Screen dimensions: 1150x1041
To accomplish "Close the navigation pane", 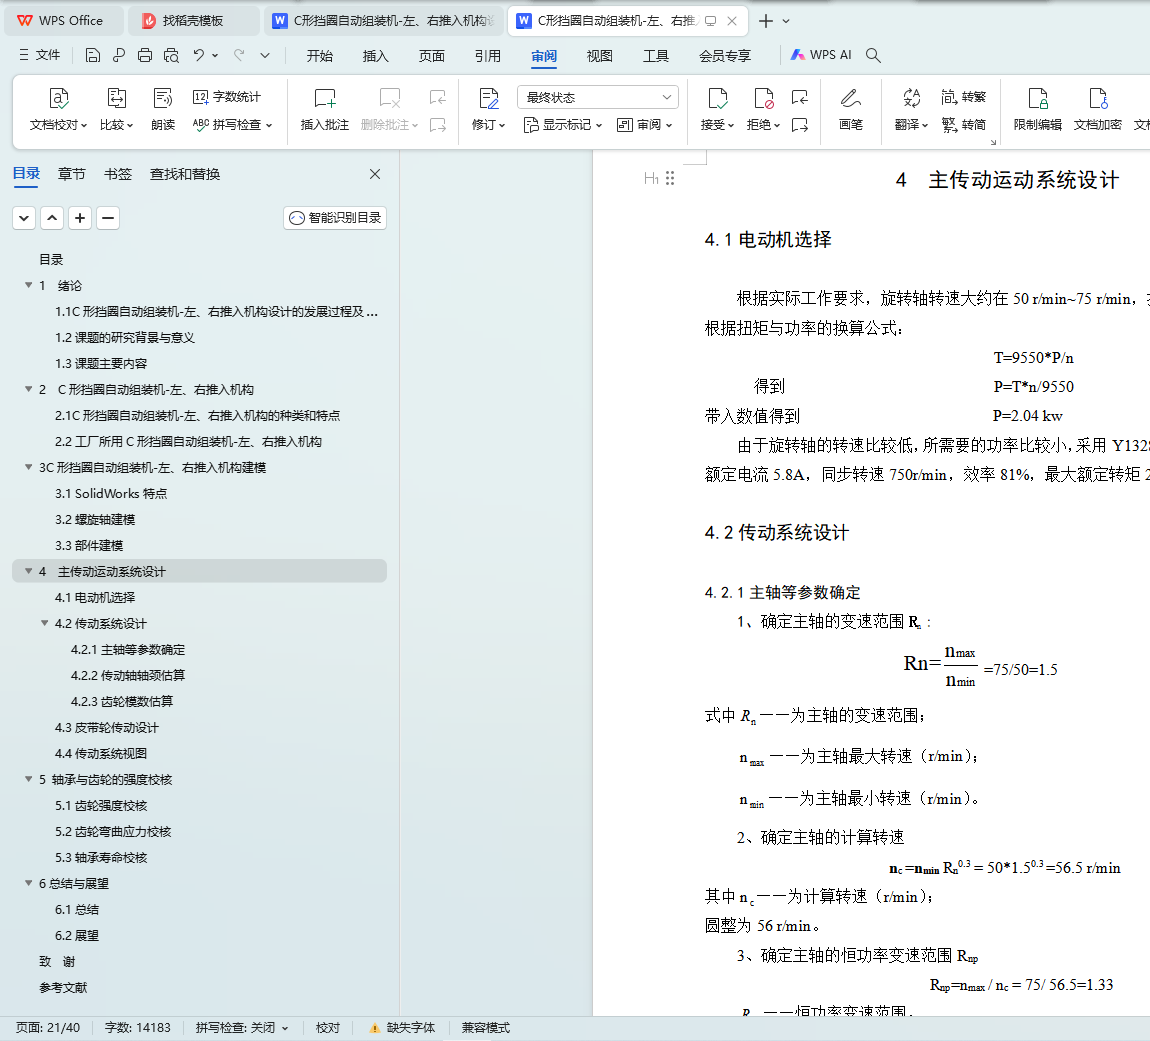I will click(x=375, y=174).
